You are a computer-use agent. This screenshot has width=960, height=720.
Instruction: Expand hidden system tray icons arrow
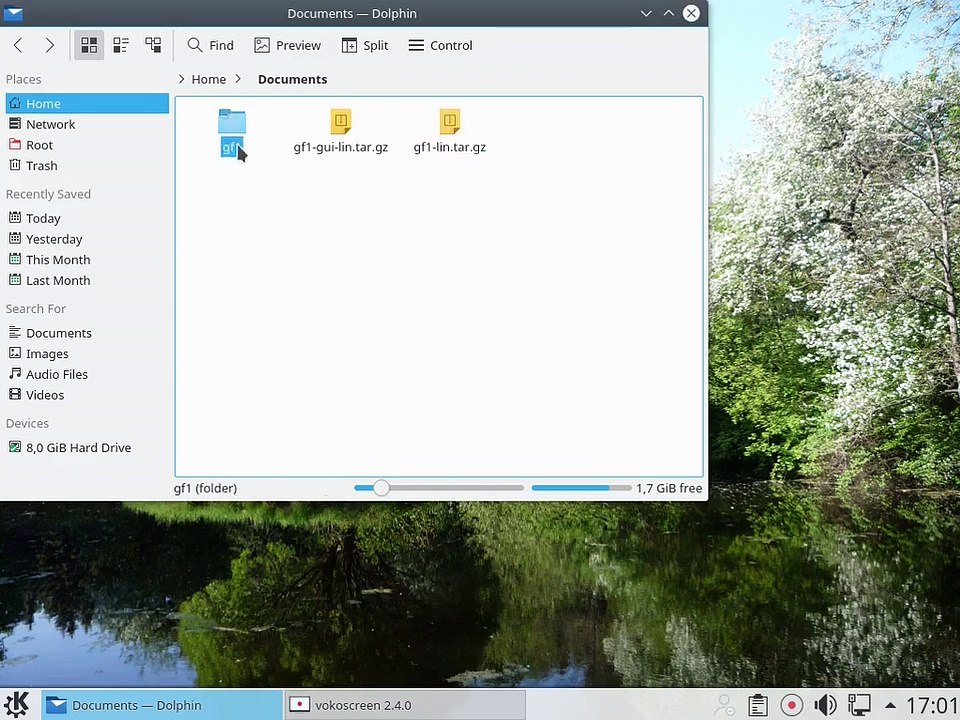890,705
